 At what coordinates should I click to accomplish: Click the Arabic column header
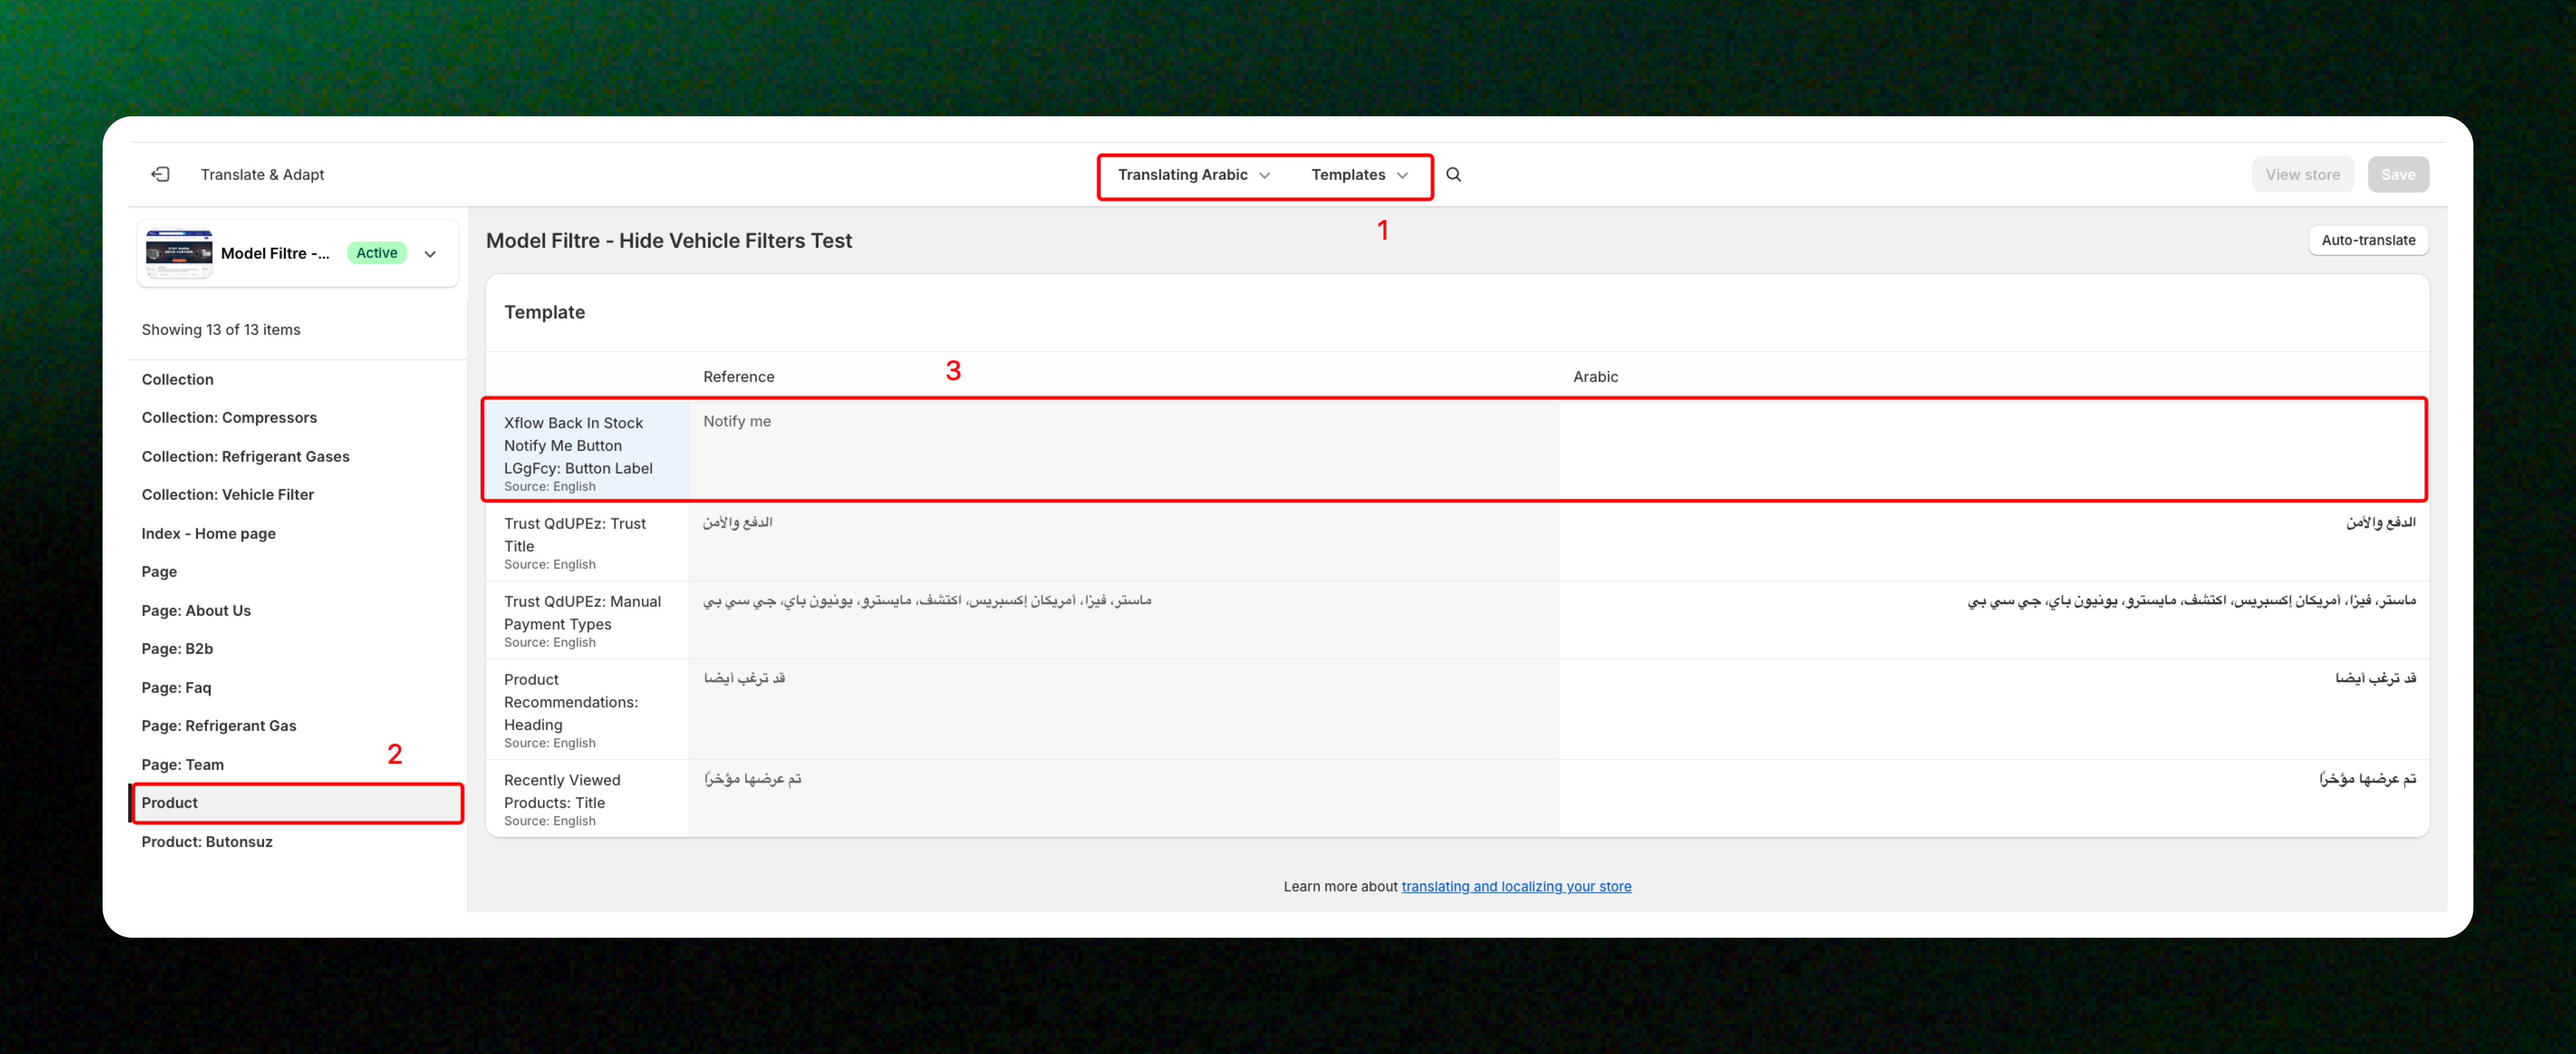(x=1595, y=377)
